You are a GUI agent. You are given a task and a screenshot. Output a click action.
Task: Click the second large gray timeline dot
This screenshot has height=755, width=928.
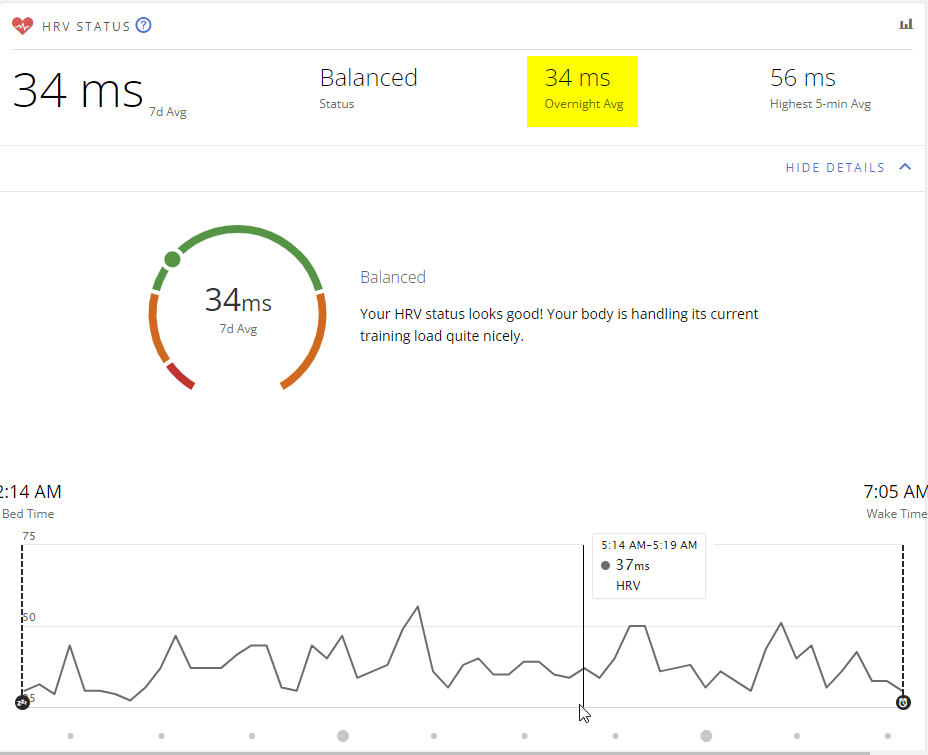pos(706,736)
